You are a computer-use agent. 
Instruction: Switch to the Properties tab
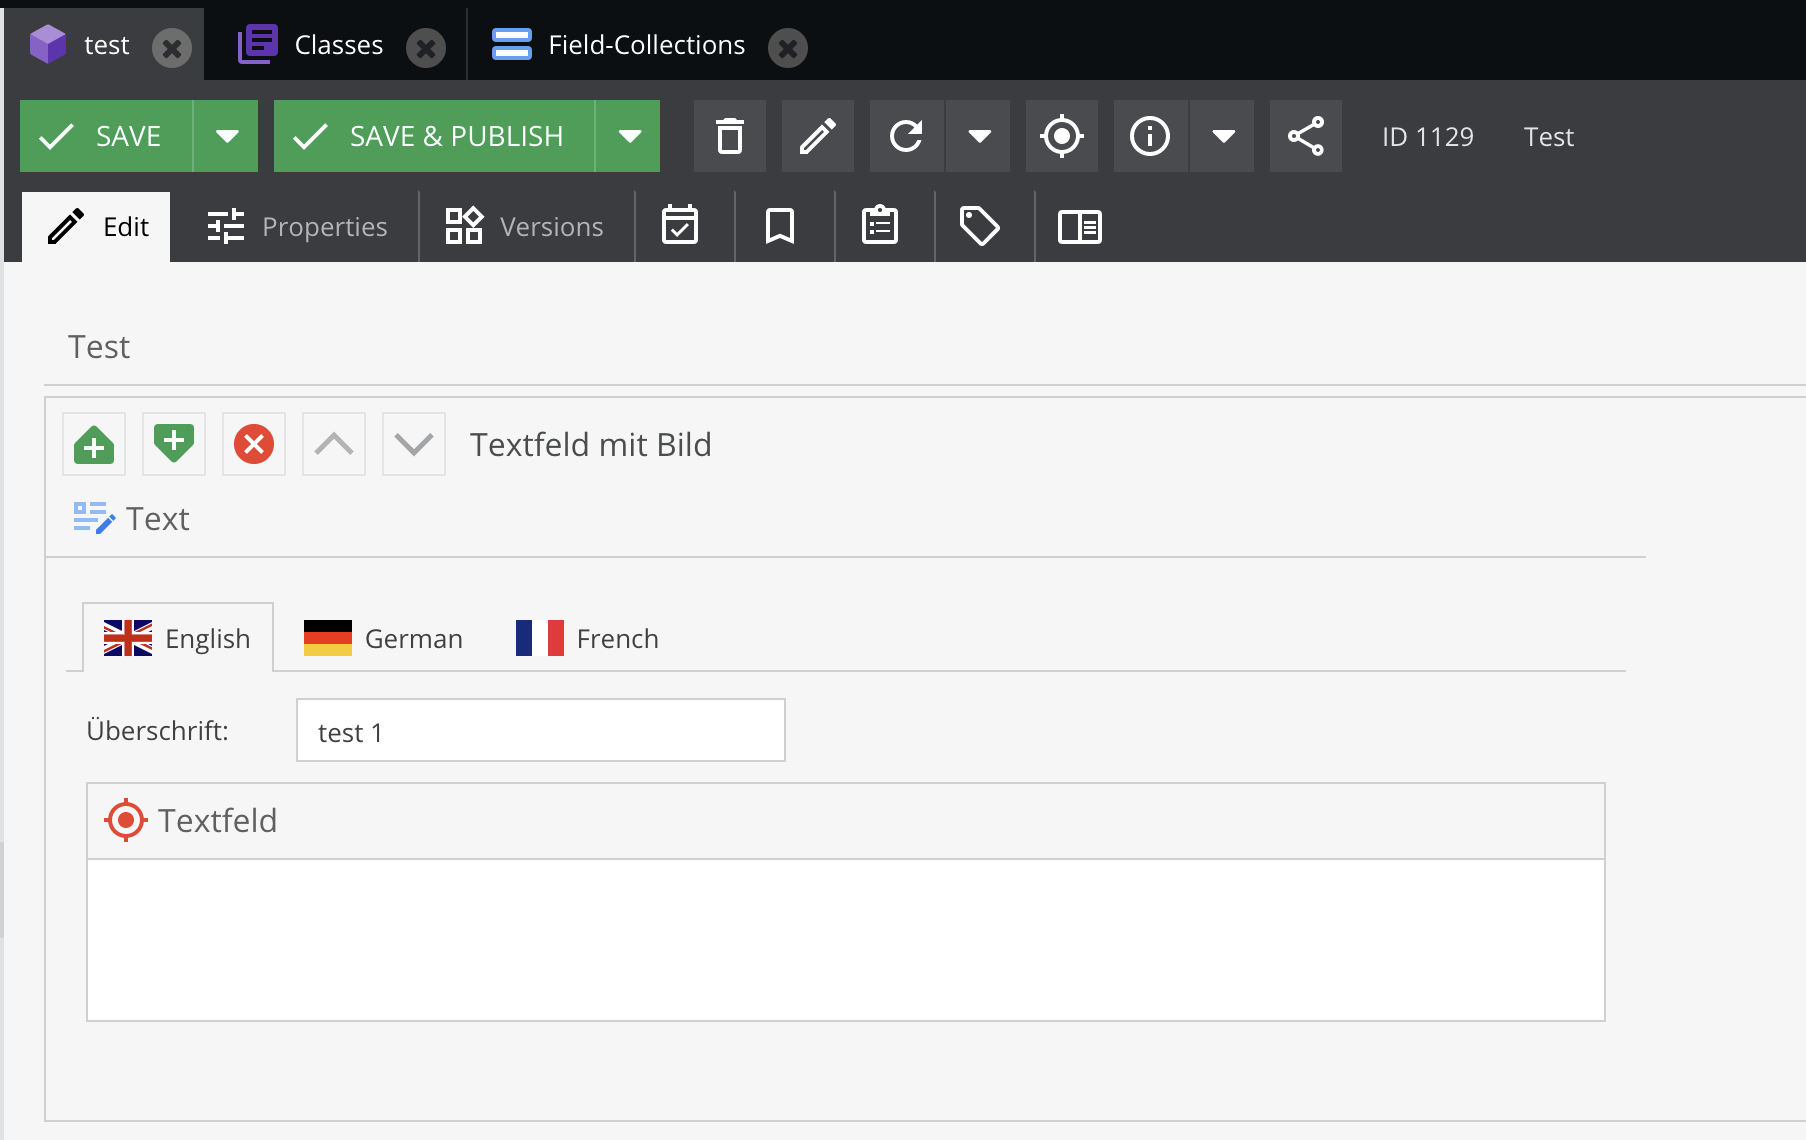pyautogui.click(x=297, y=227)
